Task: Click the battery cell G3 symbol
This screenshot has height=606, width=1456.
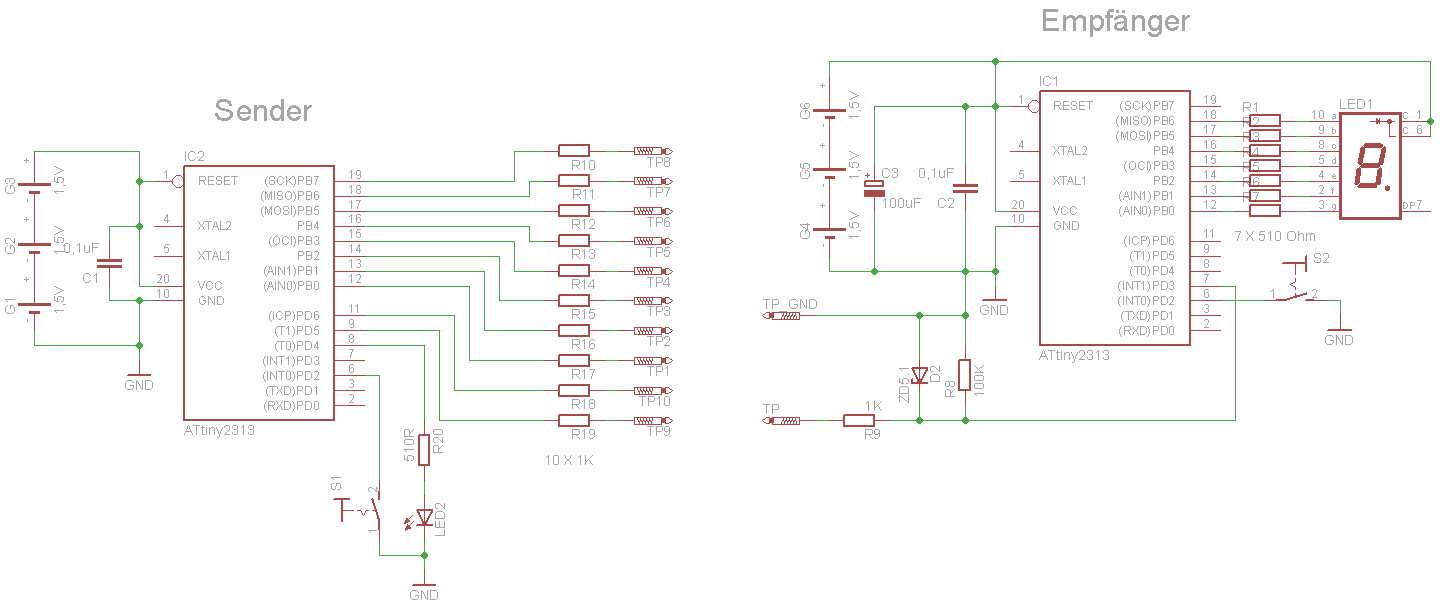Action: pos(35,187)
